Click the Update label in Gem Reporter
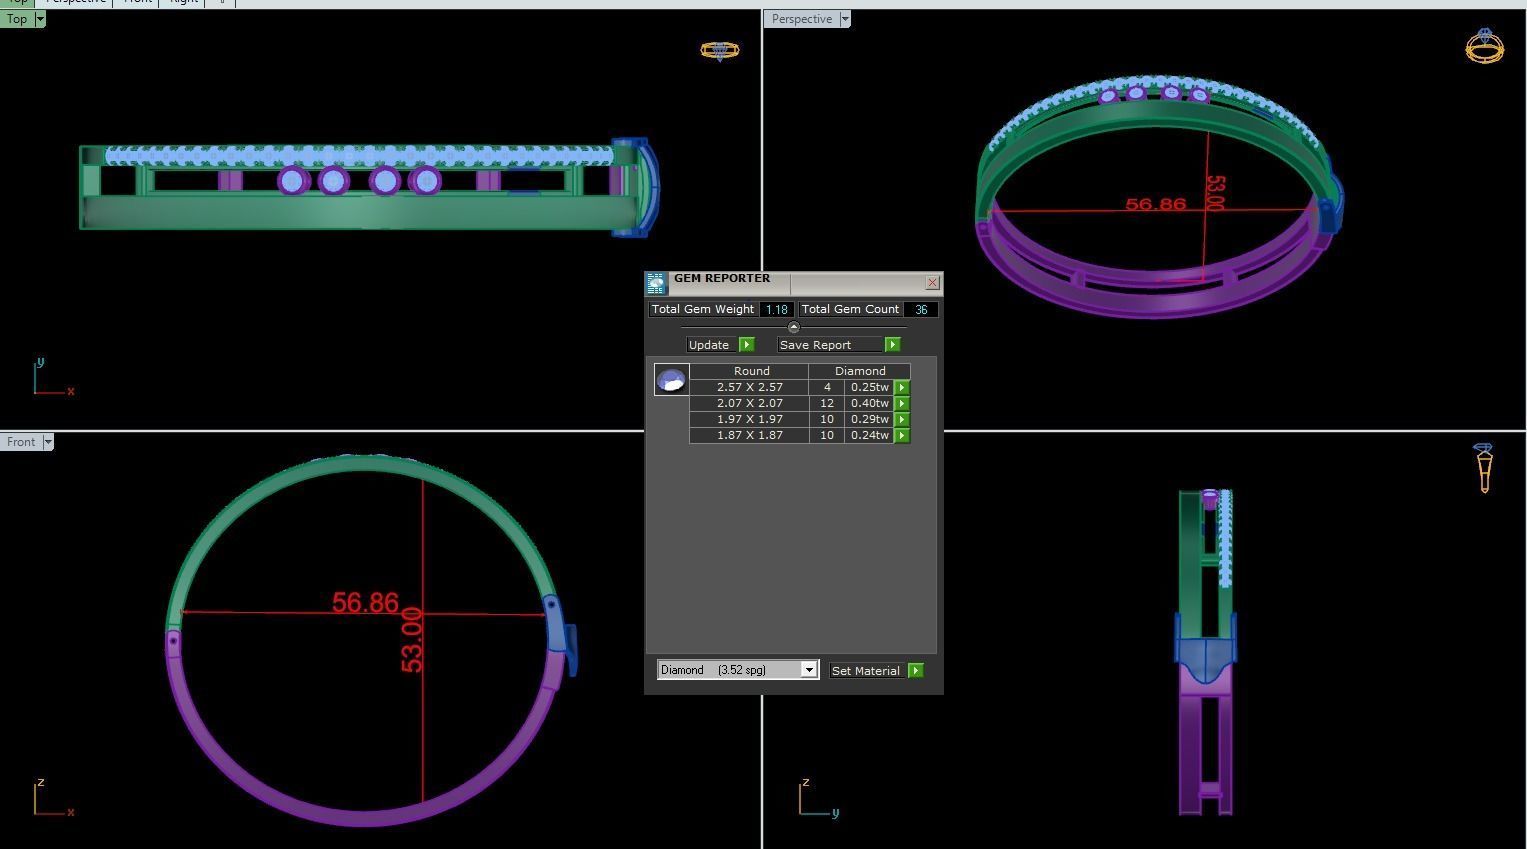Viewport: 1527px width, 849px height. [709, 345]
